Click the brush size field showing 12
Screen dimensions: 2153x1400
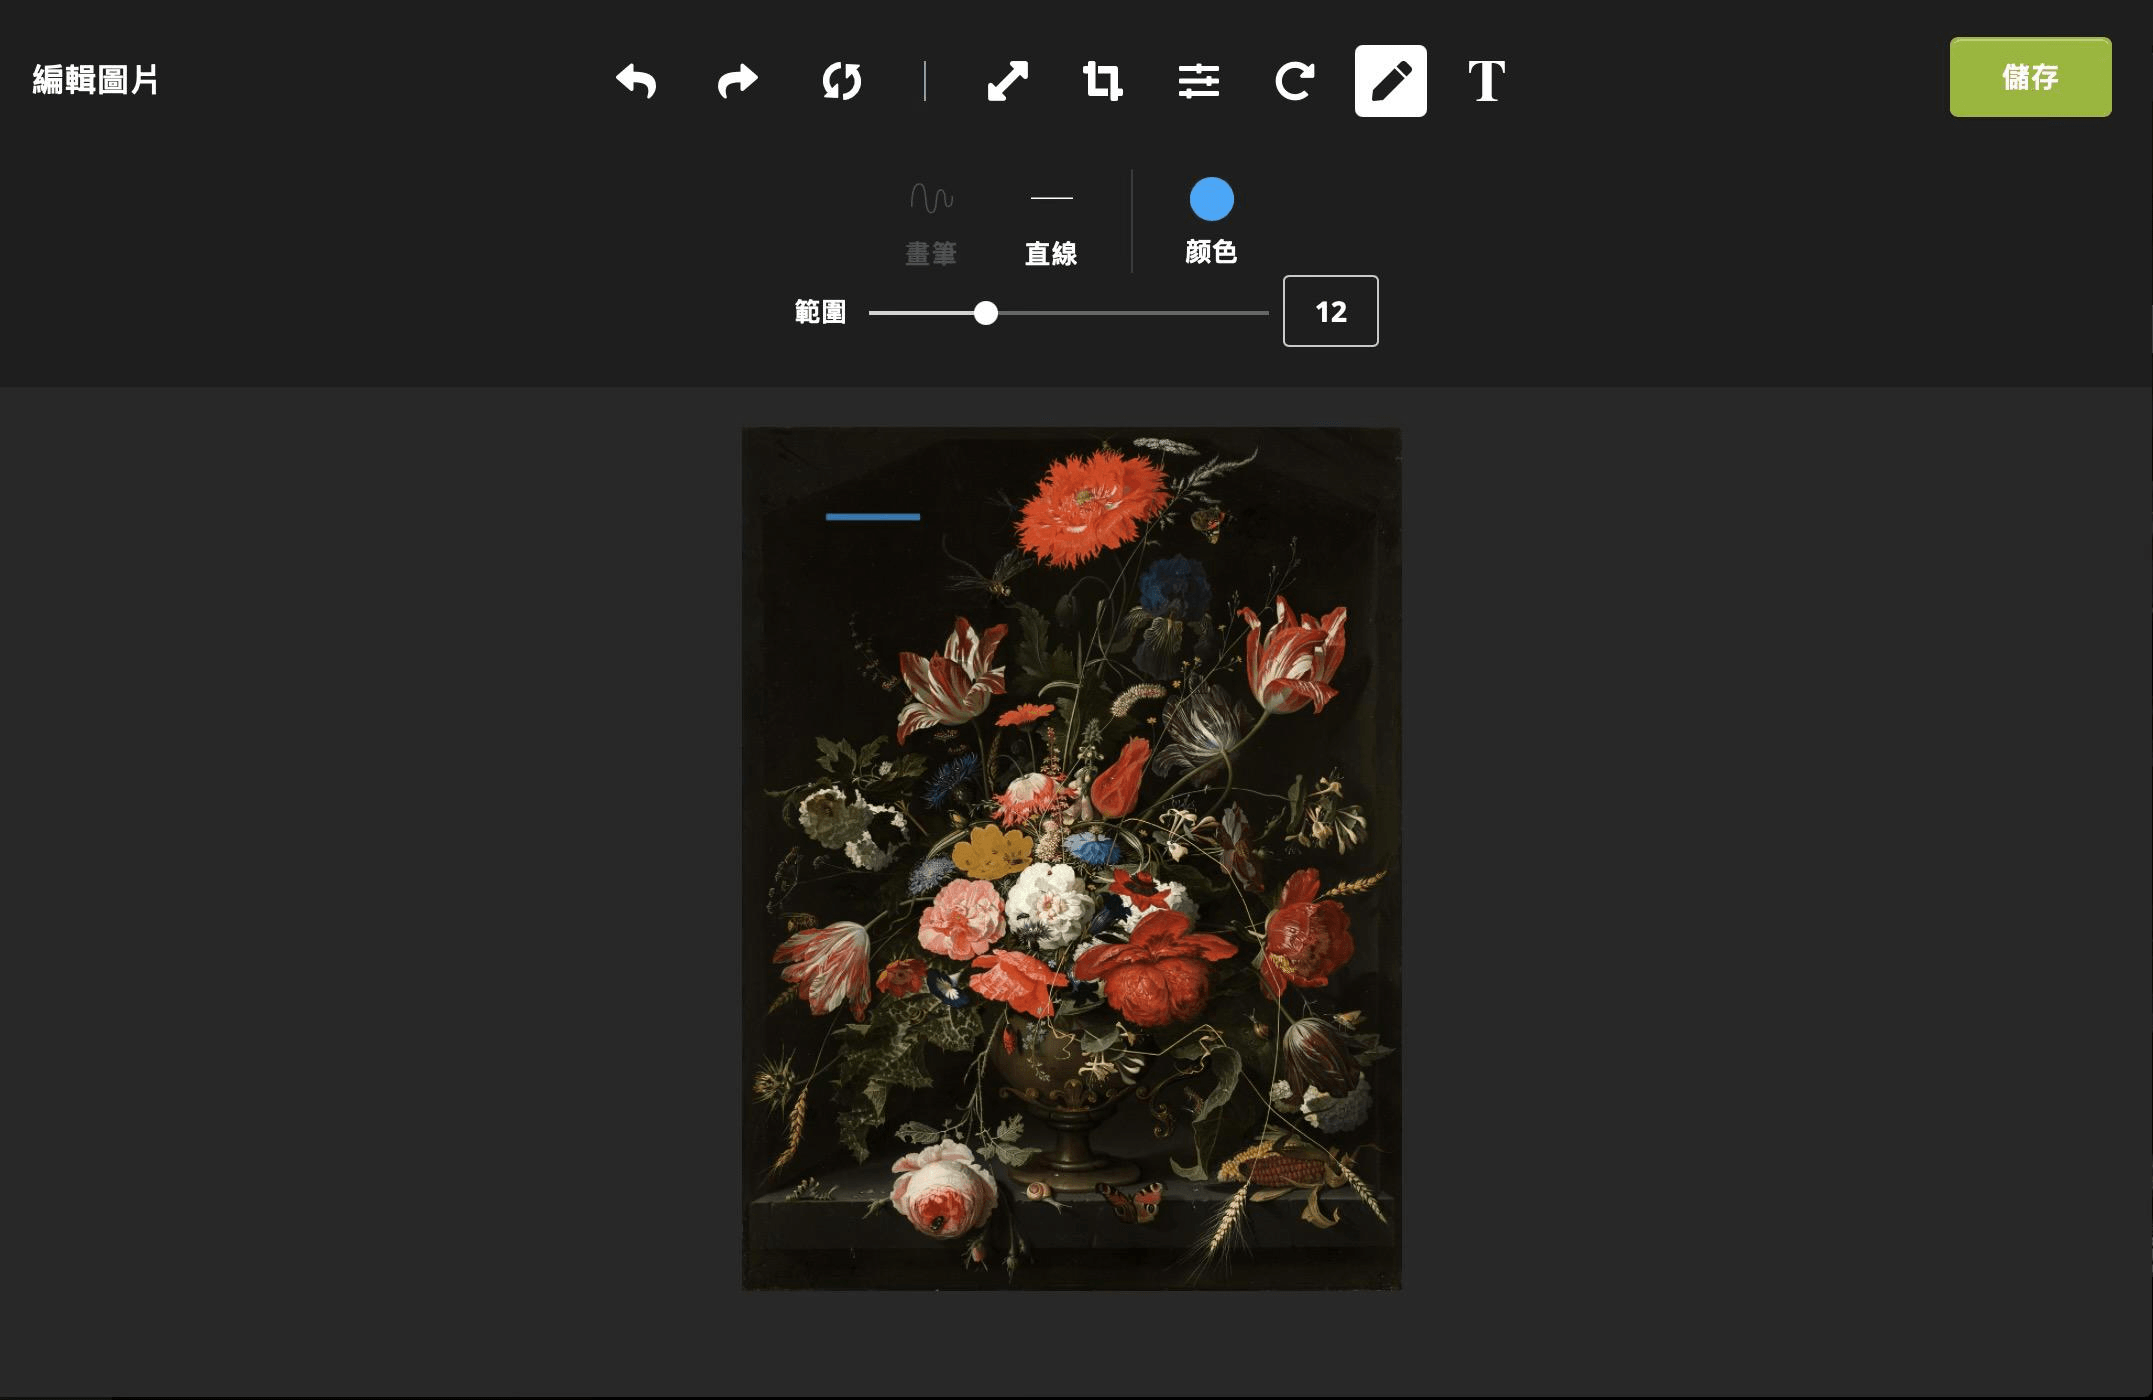(1330, 312)
